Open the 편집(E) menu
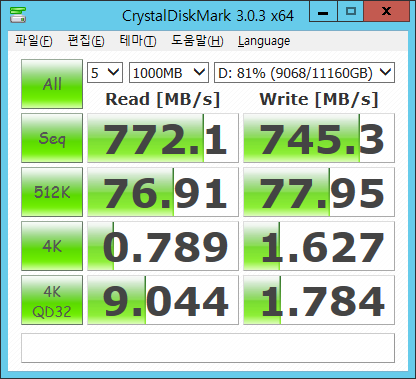 coord(86,41)
